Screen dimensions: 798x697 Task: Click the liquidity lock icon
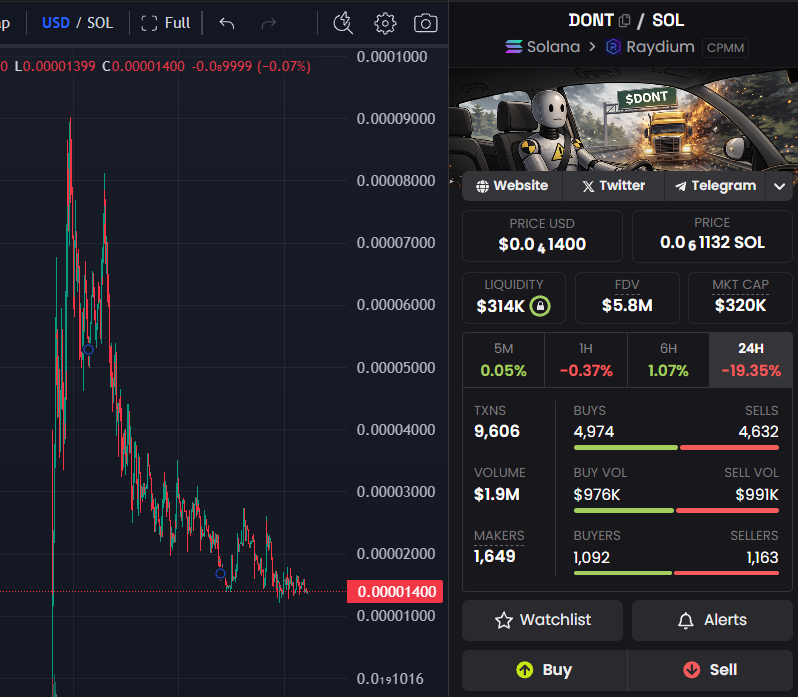point(540,306)
